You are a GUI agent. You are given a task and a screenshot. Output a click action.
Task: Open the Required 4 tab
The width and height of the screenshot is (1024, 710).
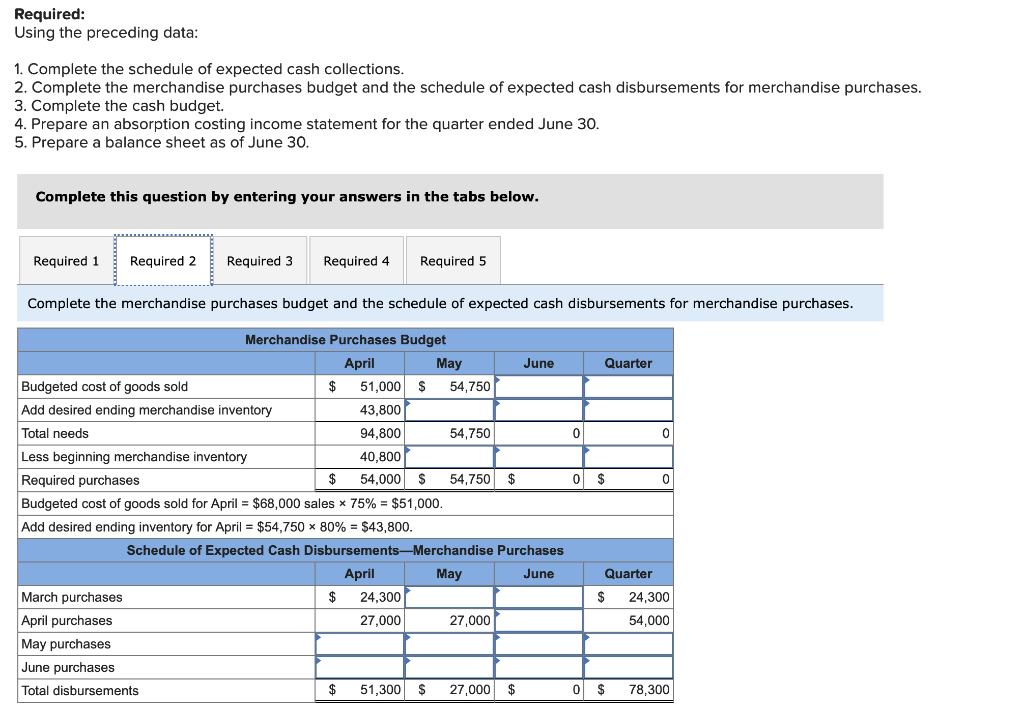(356, 260)
